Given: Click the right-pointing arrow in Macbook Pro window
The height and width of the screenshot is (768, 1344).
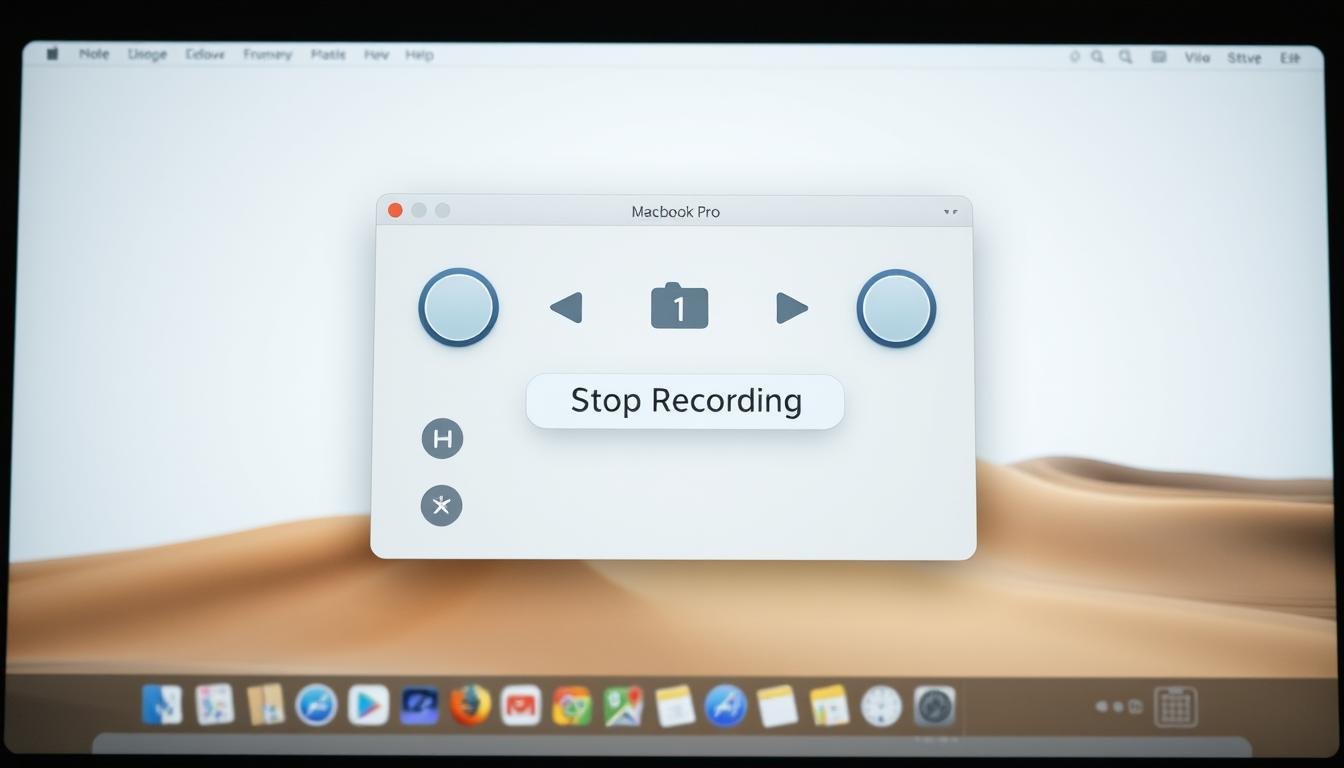Looking at the screenshot, I should tap(791, 308).
